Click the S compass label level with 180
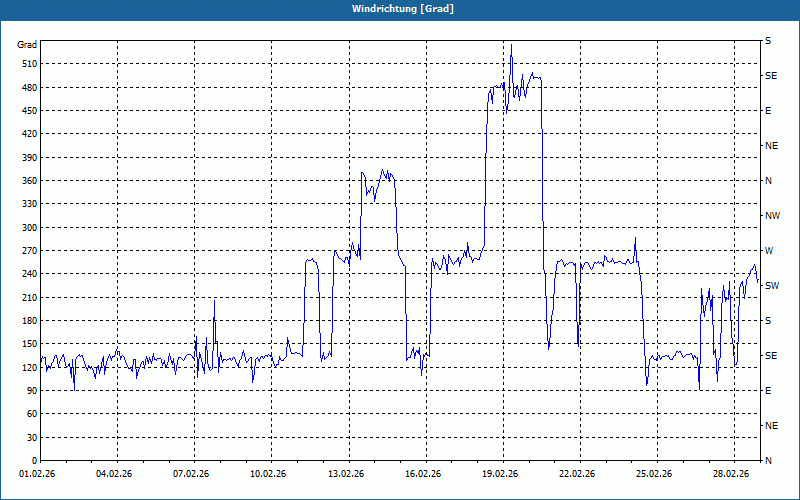Viewport: 800px width, 500px height. click(x=768, y=321)
